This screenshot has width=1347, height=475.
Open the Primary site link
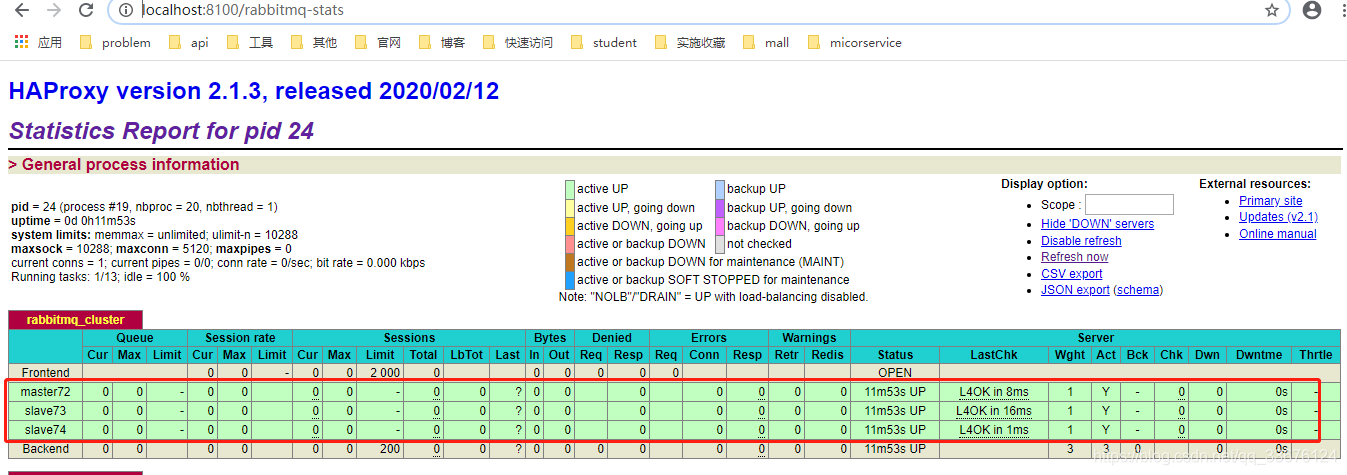pos(1270,201)
